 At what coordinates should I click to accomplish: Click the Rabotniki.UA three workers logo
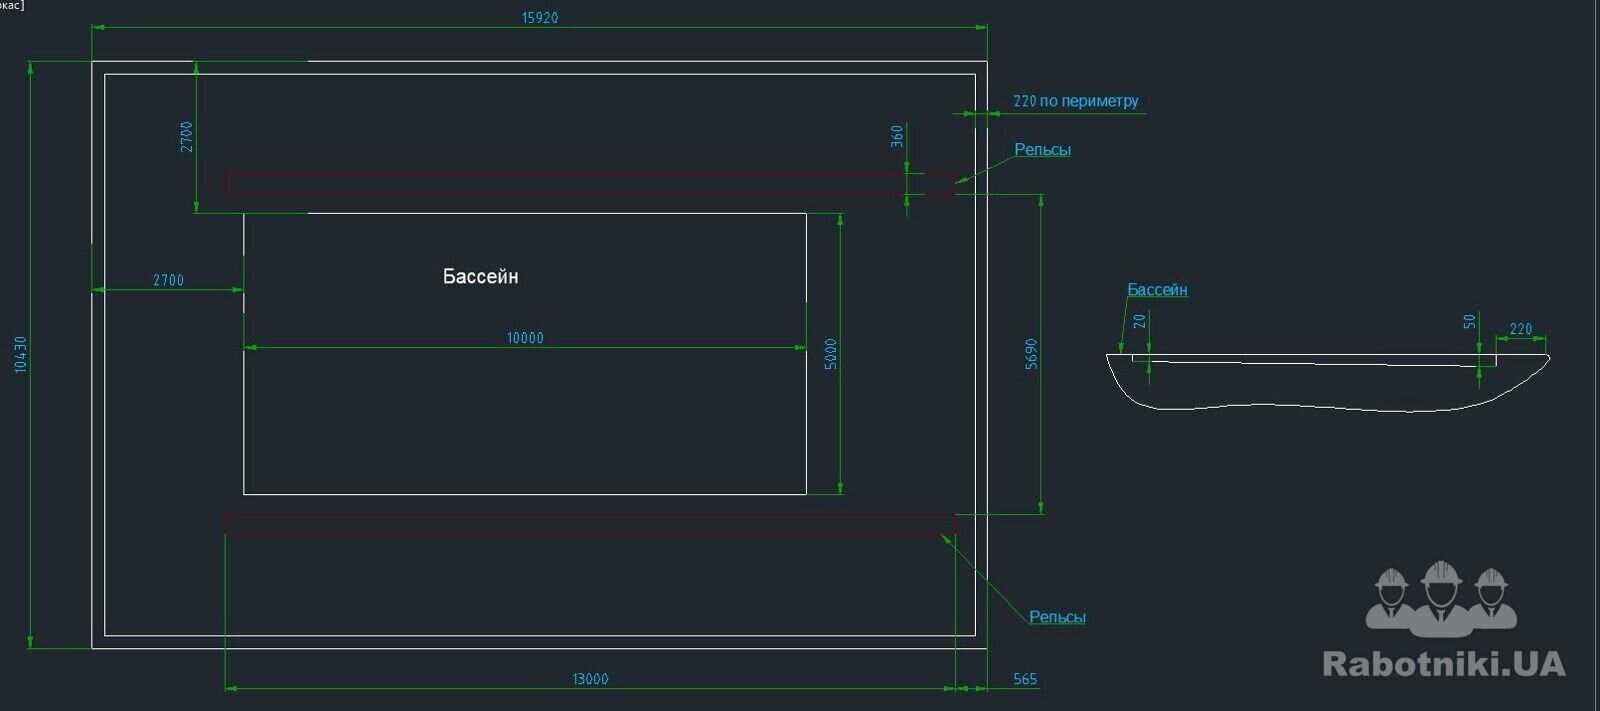(1441, 598)
